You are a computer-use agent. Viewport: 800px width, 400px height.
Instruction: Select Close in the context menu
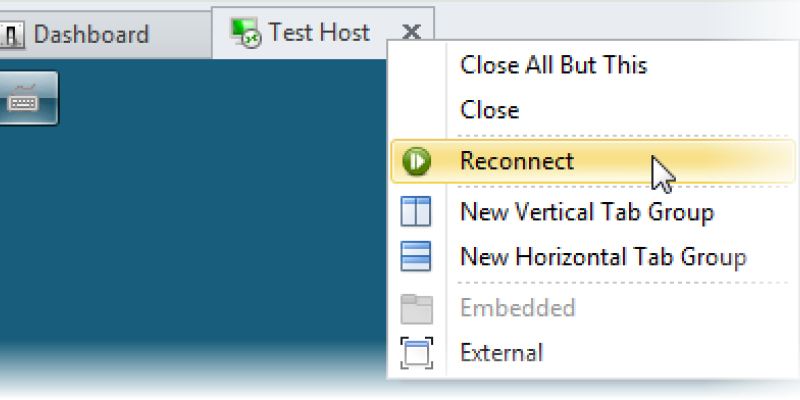(x=489, y=110)
